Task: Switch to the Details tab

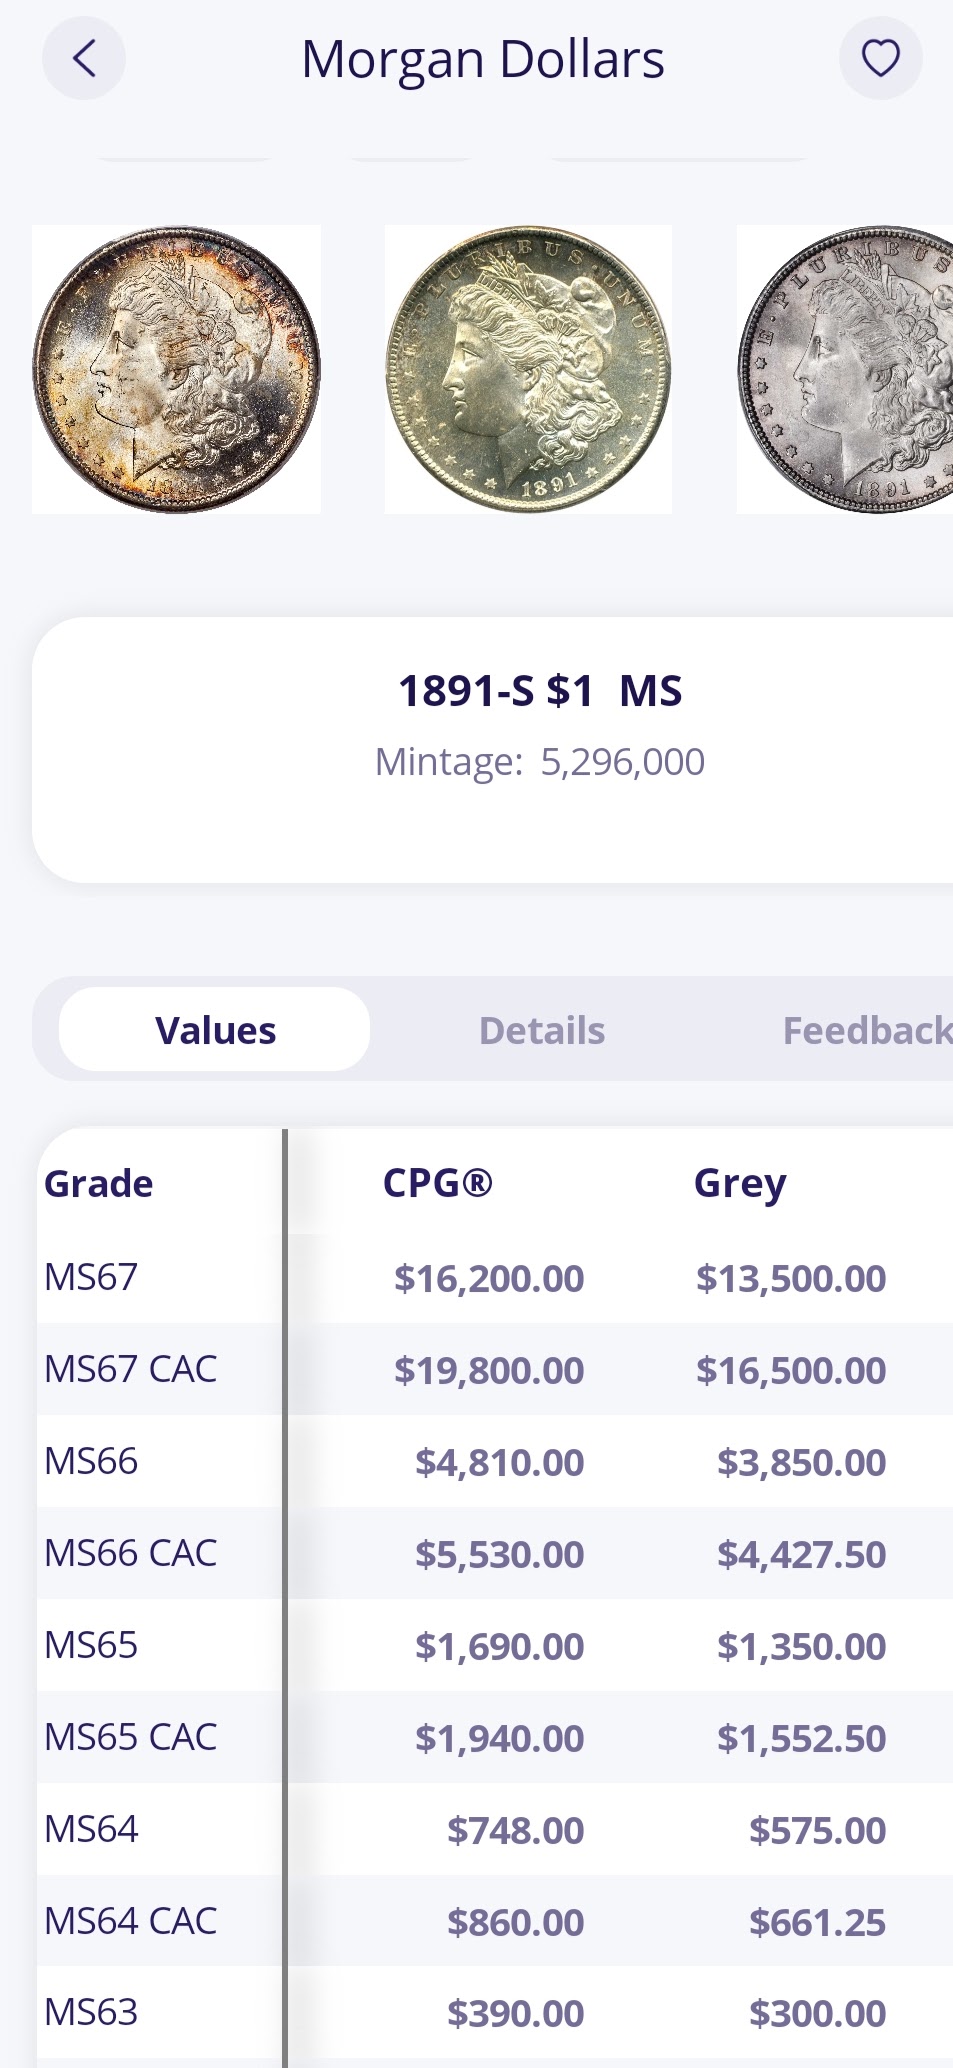Action: coord(542,1030)
